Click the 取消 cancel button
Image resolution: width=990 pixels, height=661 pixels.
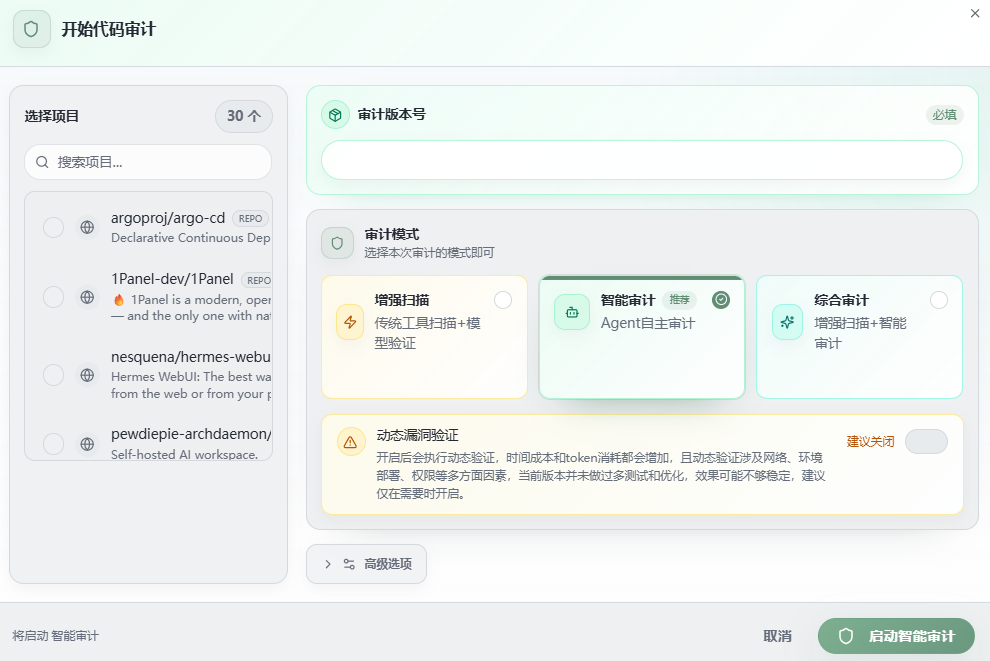pos(777,636)
